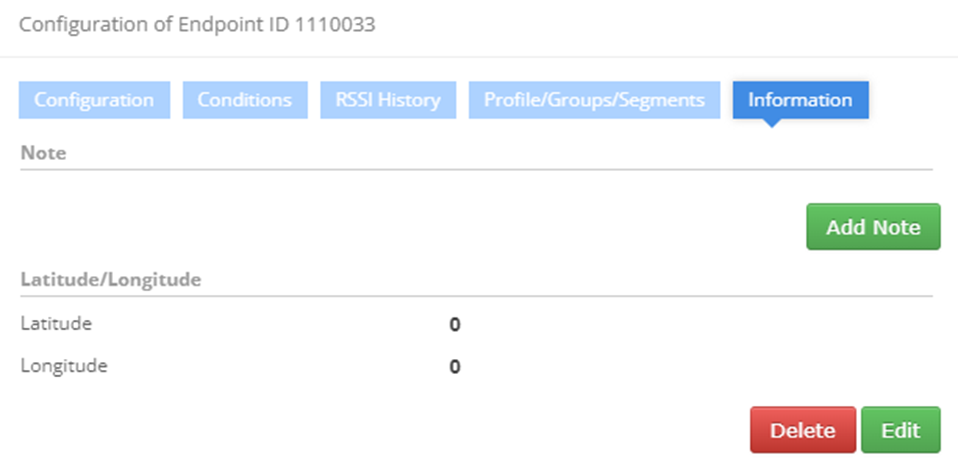Select the Profile/Groups/Segments tab
The height and width of the screenshot is (472, 958).
pyautogui.click(x=594, y=100)
